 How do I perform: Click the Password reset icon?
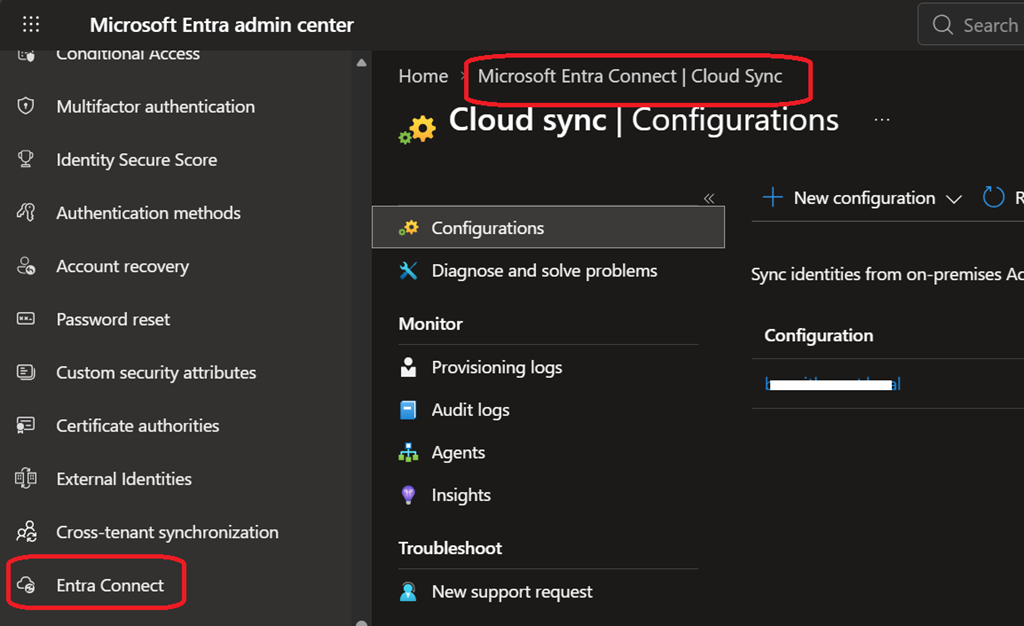pyautogui.click(x=25, y=319)
